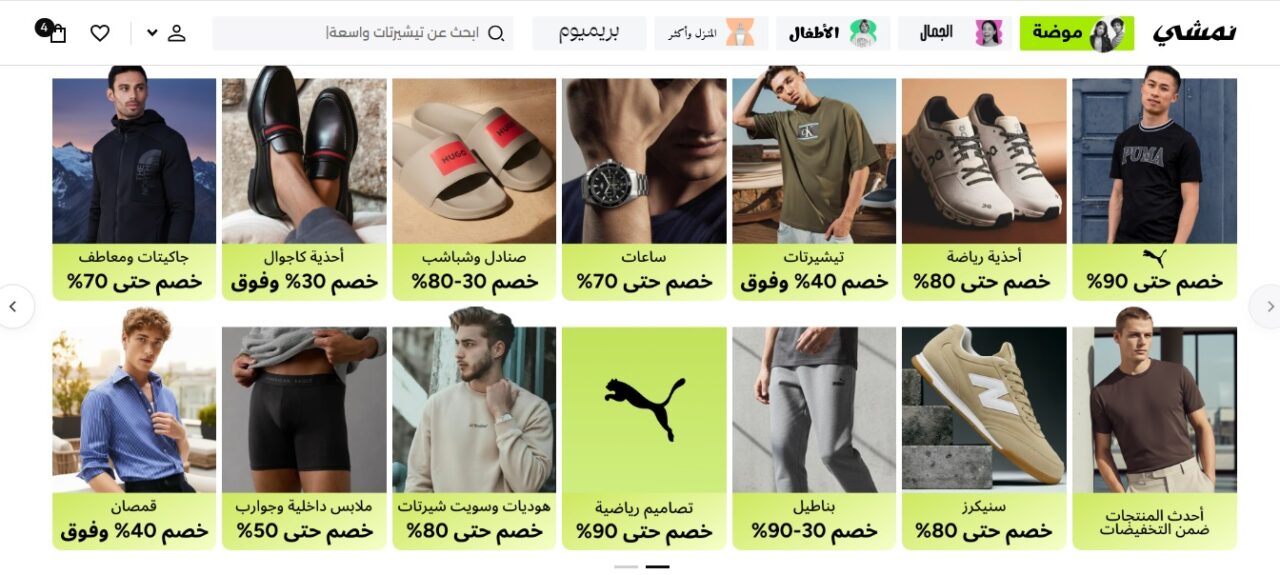Go to the Namshi logo homepage
Screen dimensions: 1280x575
[1194, 32]
